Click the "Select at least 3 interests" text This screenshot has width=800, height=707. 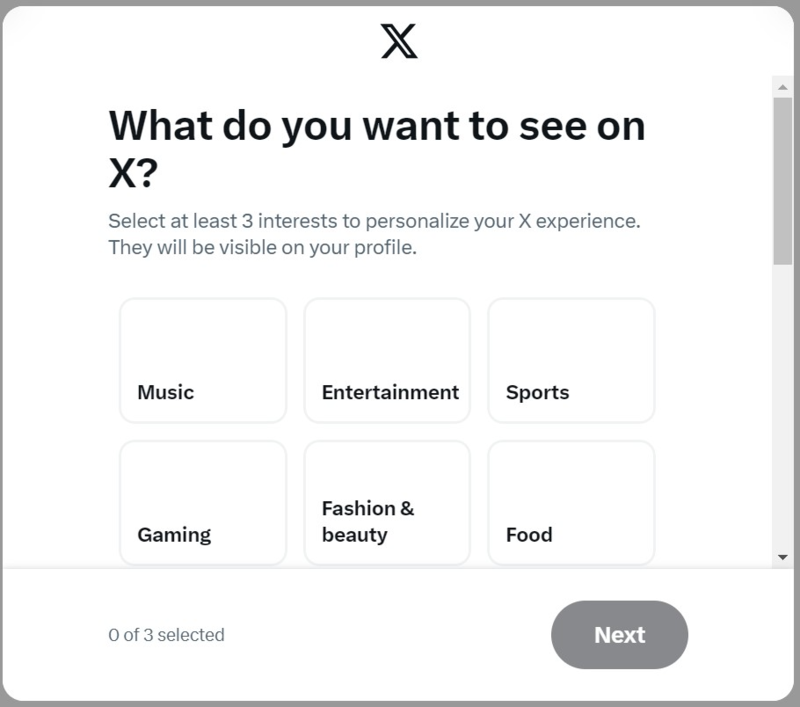pos(374,221)
